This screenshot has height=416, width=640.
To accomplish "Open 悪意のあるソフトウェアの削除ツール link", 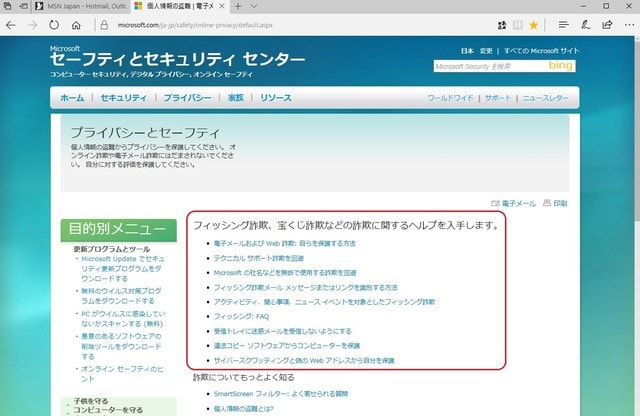I will (121, 346).
